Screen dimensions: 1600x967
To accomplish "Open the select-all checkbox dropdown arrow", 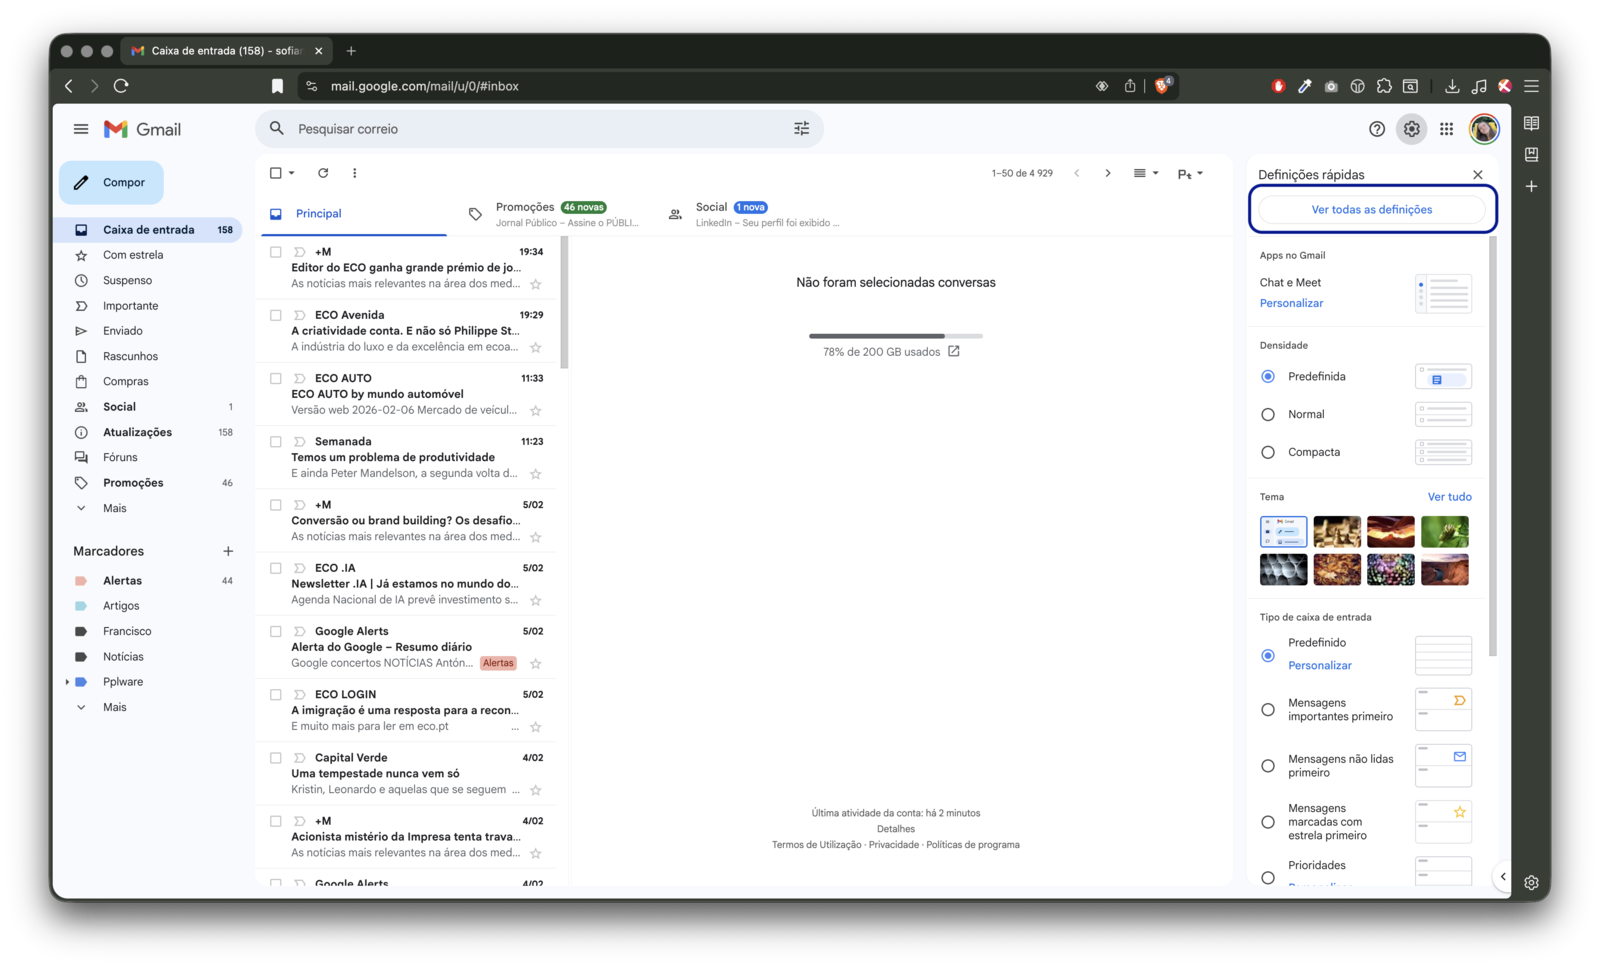I will click(x=292, y=173).
